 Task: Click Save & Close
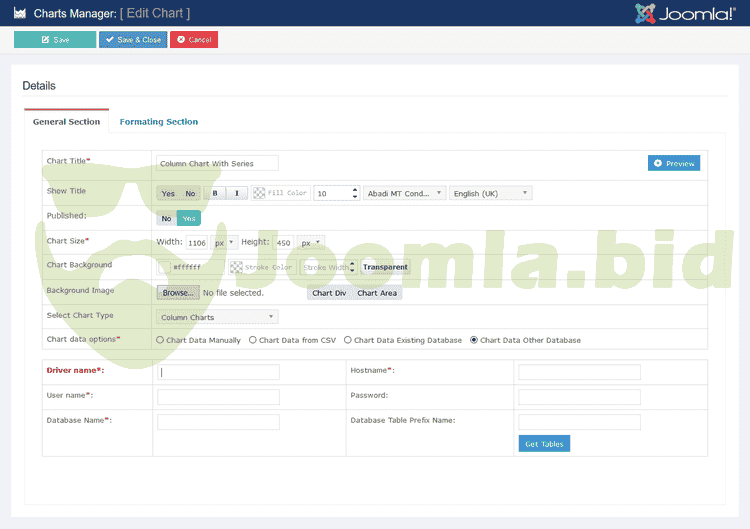coord(132,40)
